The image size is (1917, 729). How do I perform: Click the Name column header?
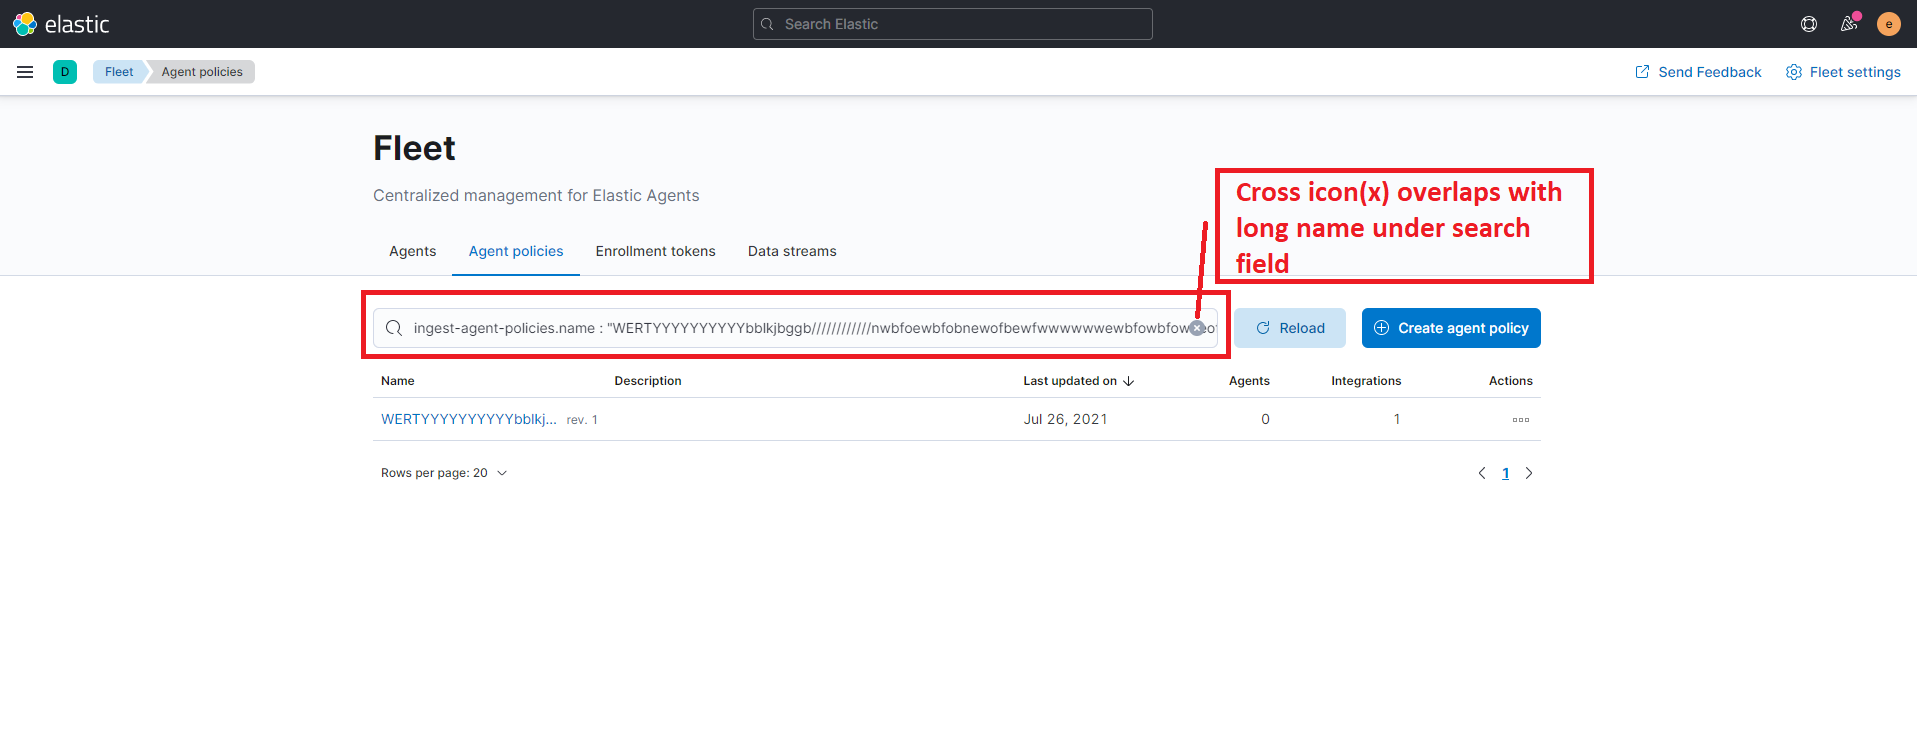click(x=398, y=381)
